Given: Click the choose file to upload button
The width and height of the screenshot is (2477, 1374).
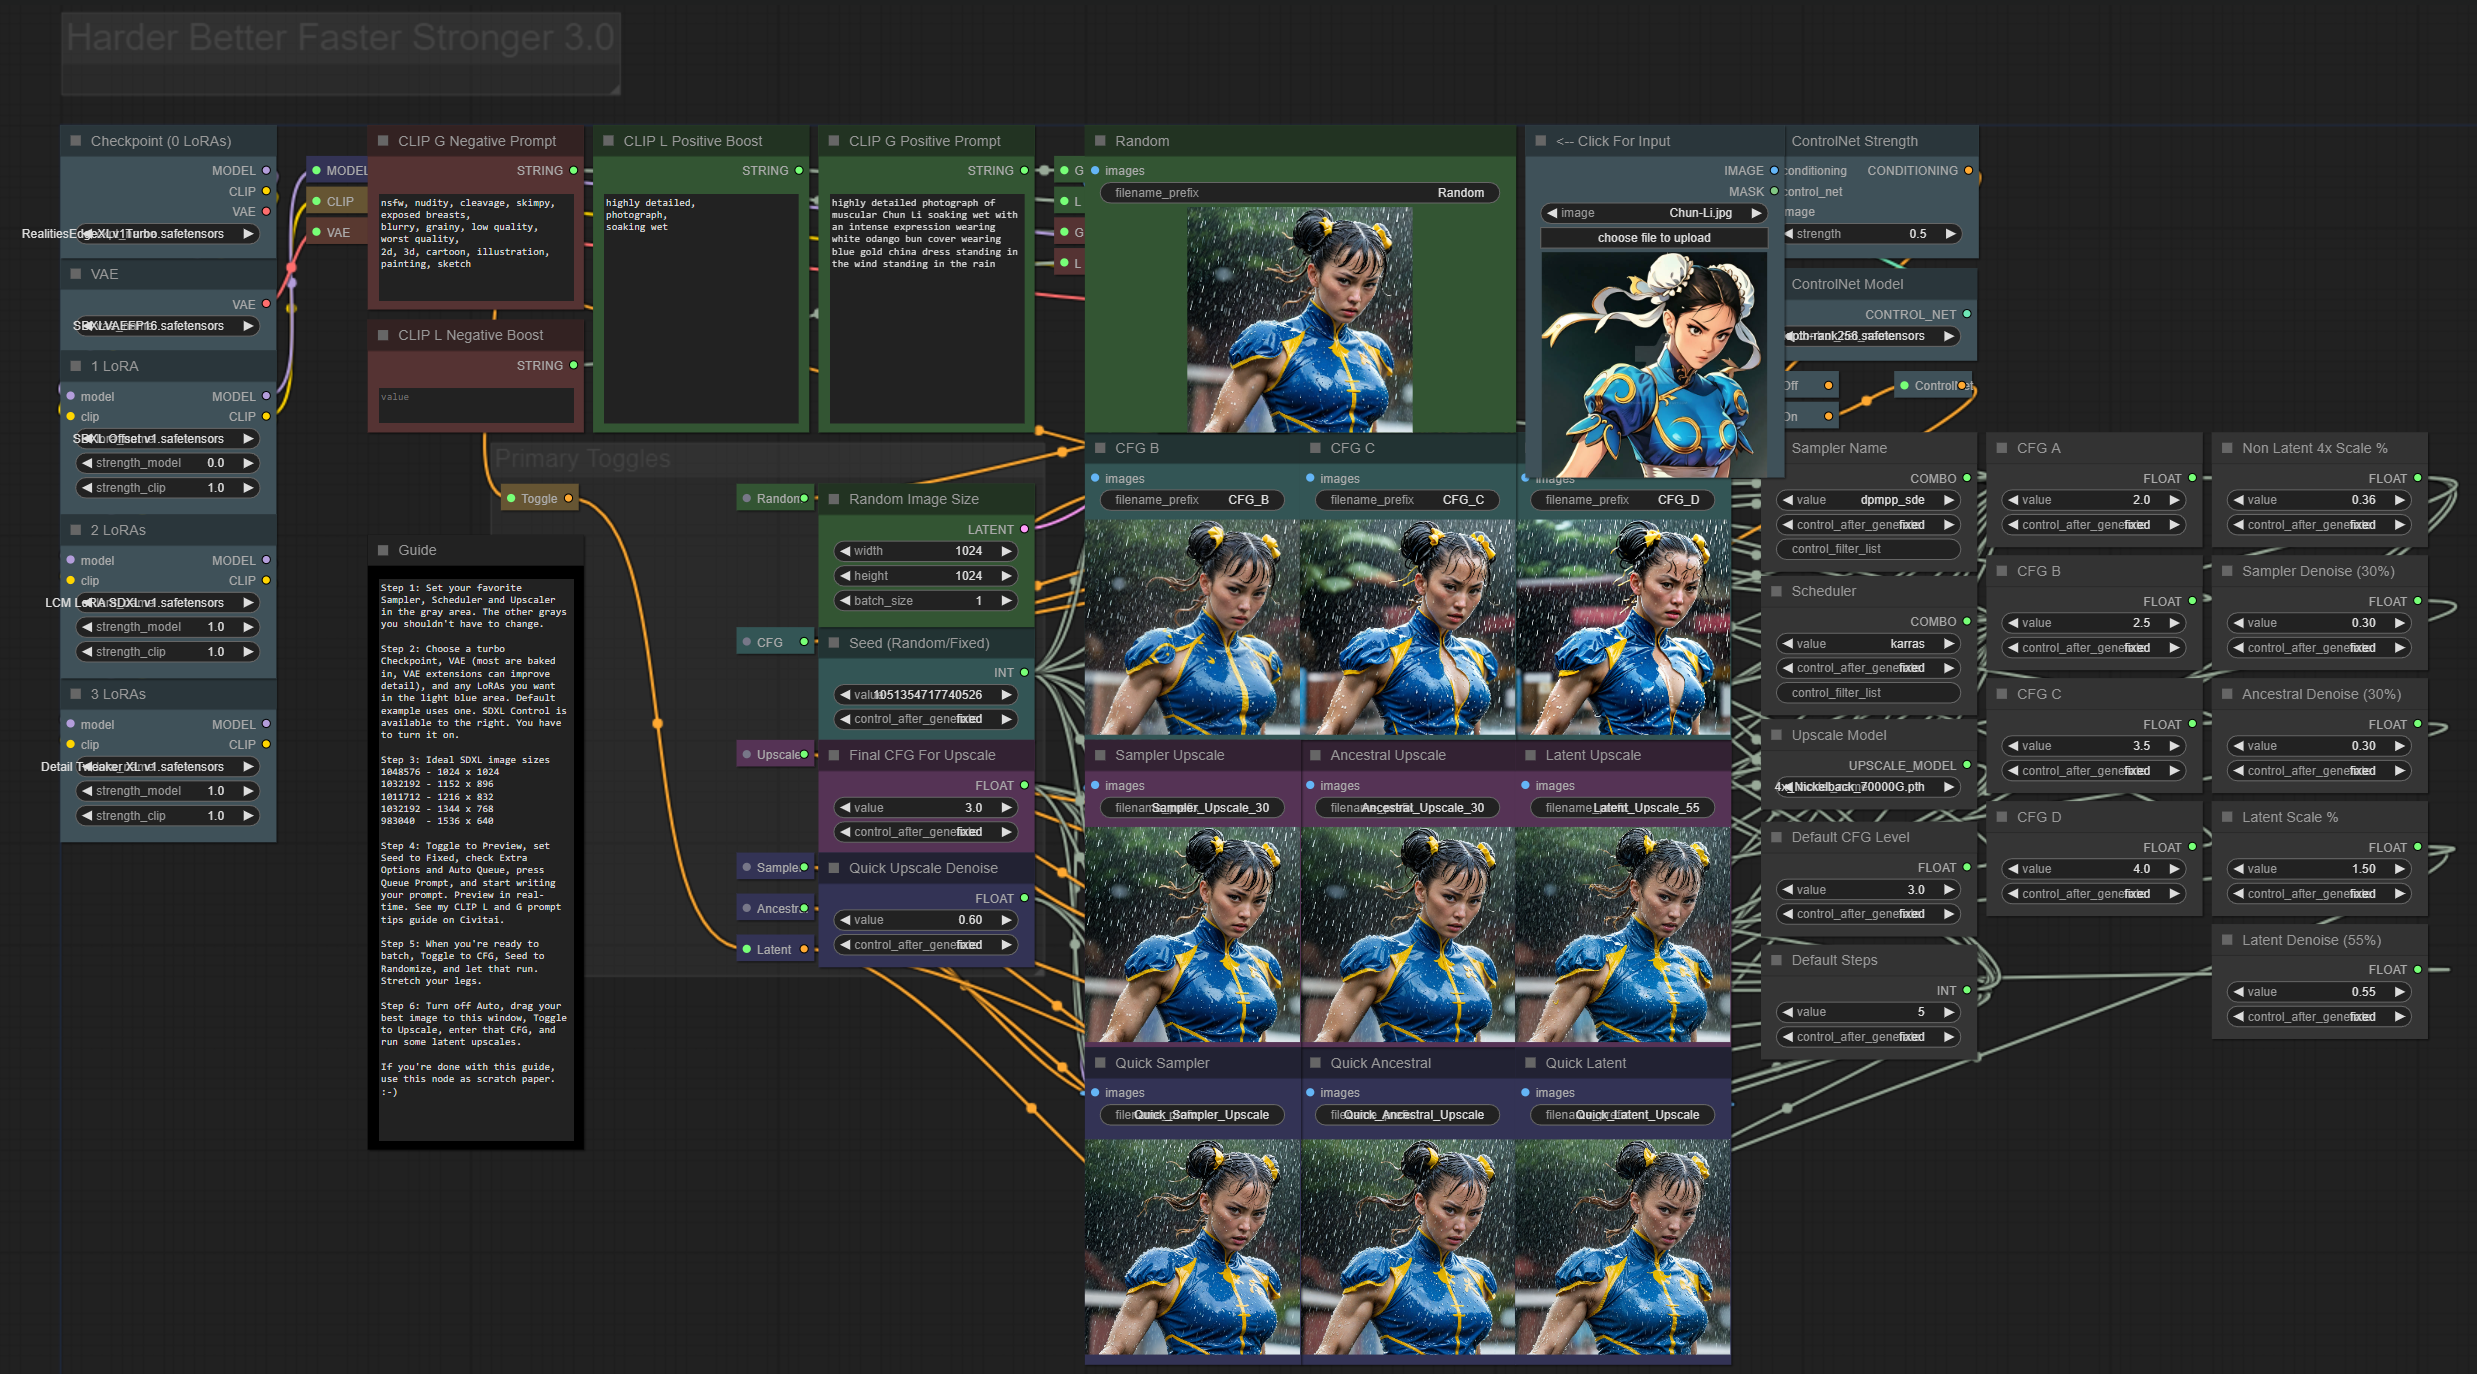Looking at the screenshot, I should 1654,238.
